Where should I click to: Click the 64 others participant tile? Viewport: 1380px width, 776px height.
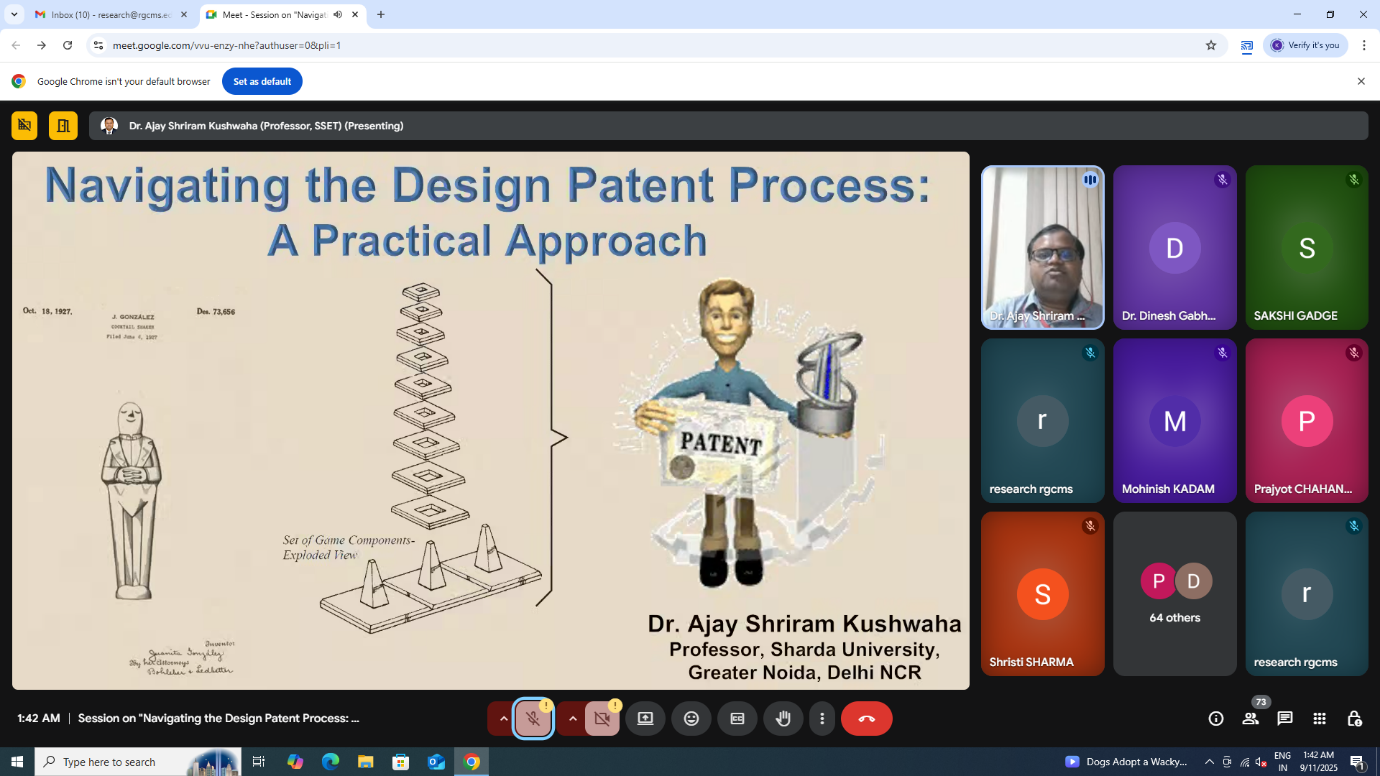pyautogui.click(x=1174, y=593)
